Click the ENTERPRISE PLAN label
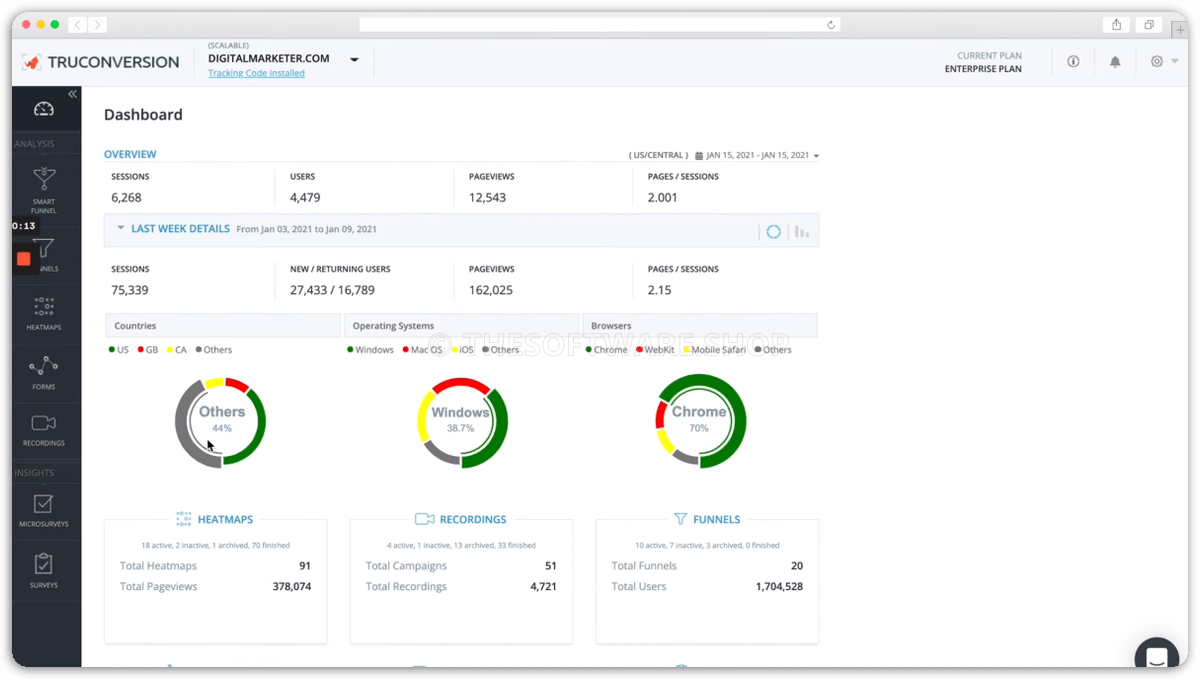 click(x=983, y=70)
